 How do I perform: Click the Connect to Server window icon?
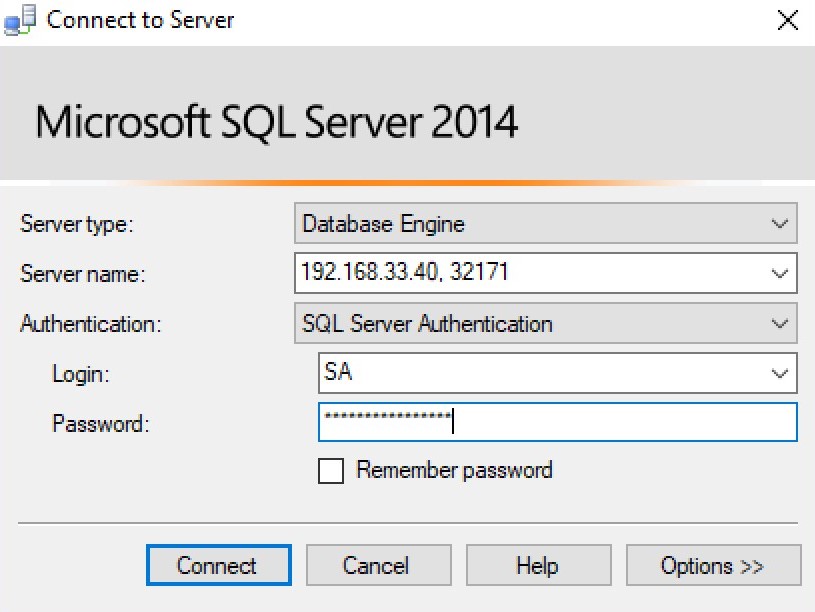click(20, 20)
